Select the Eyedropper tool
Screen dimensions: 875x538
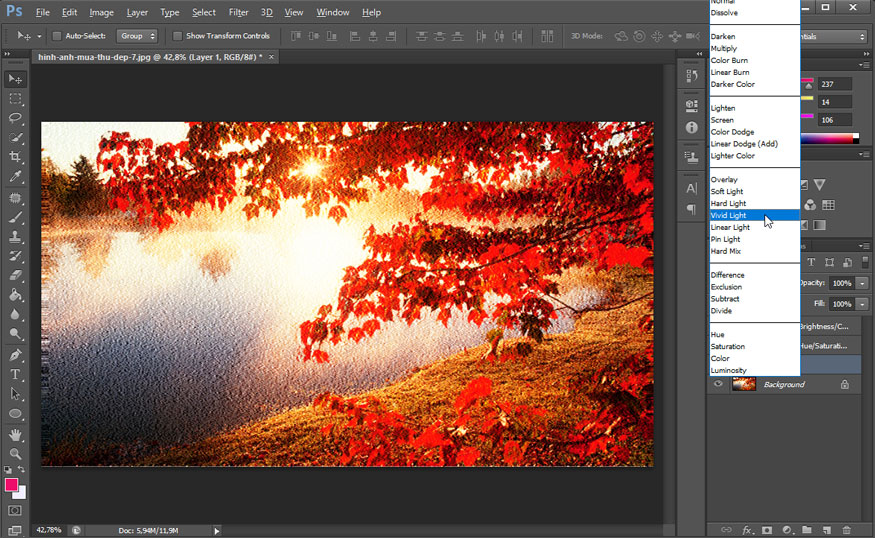point(15,176)
